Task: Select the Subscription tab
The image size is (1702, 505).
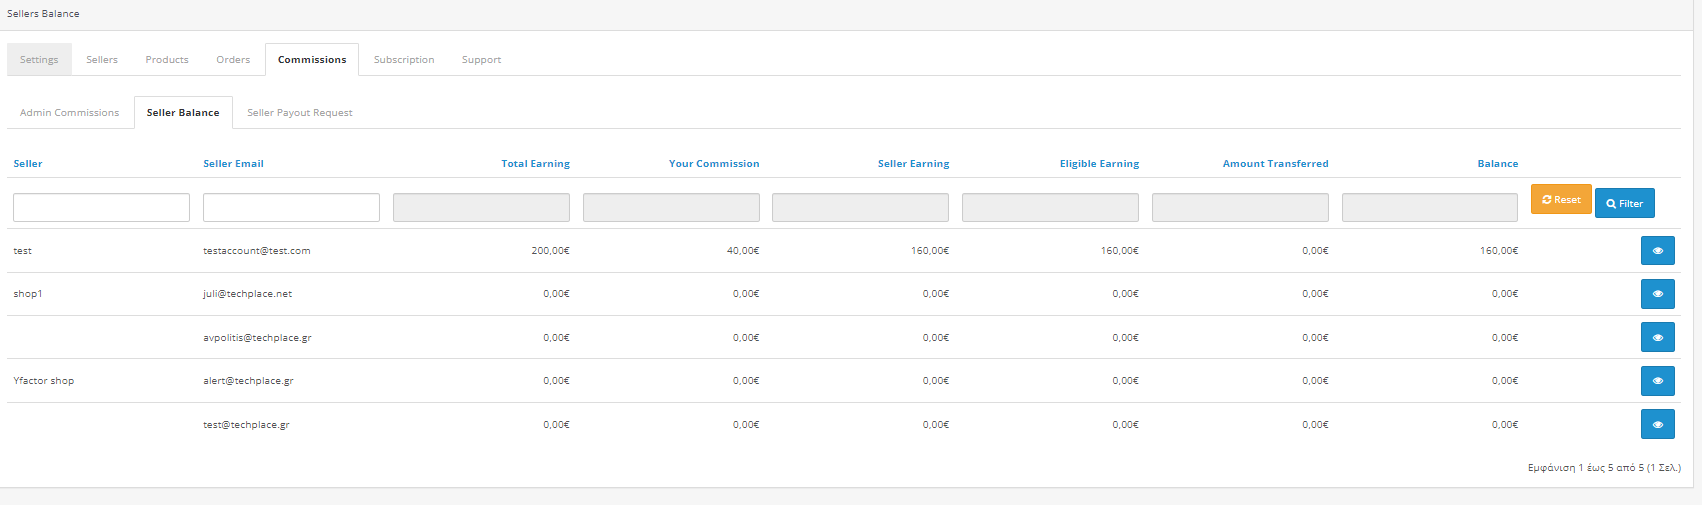Action: point(404,59)
